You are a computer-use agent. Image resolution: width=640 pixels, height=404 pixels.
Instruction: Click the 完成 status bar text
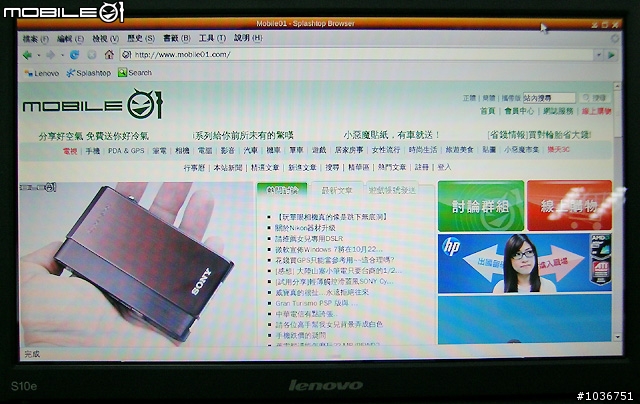(x=32, y=354)
